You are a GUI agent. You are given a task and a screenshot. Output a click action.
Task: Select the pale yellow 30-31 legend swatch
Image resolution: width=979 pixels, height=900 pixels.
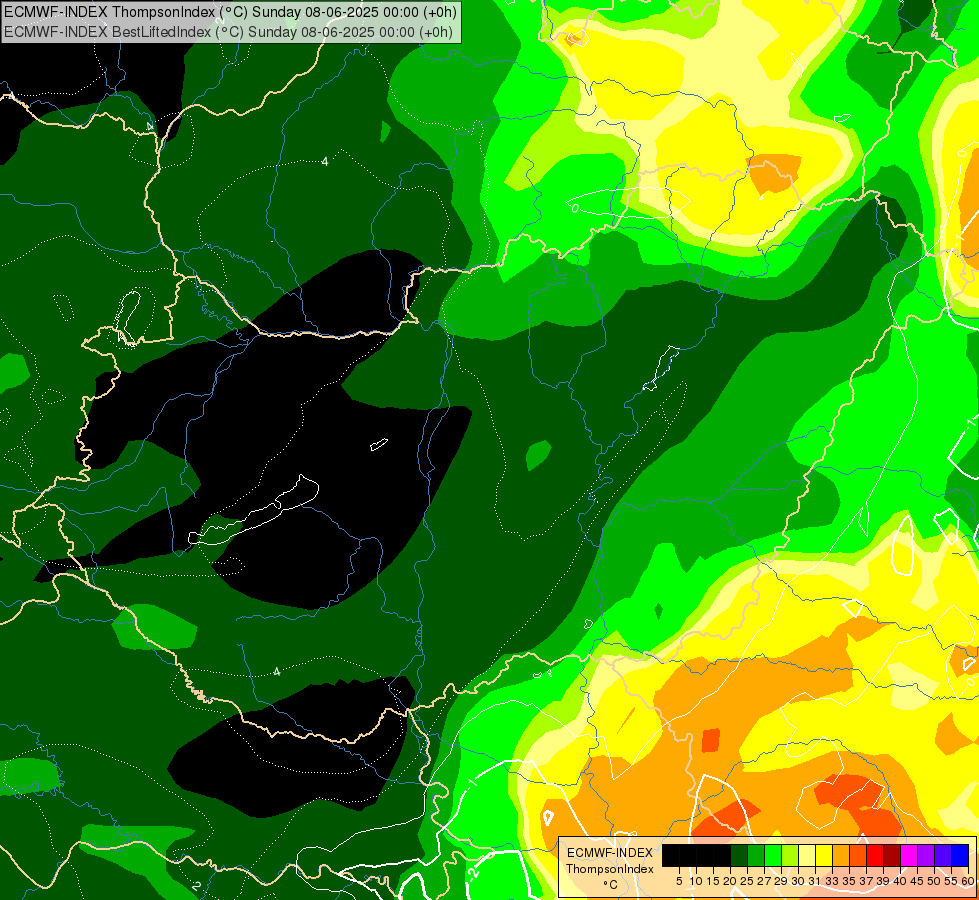point(807,855)
